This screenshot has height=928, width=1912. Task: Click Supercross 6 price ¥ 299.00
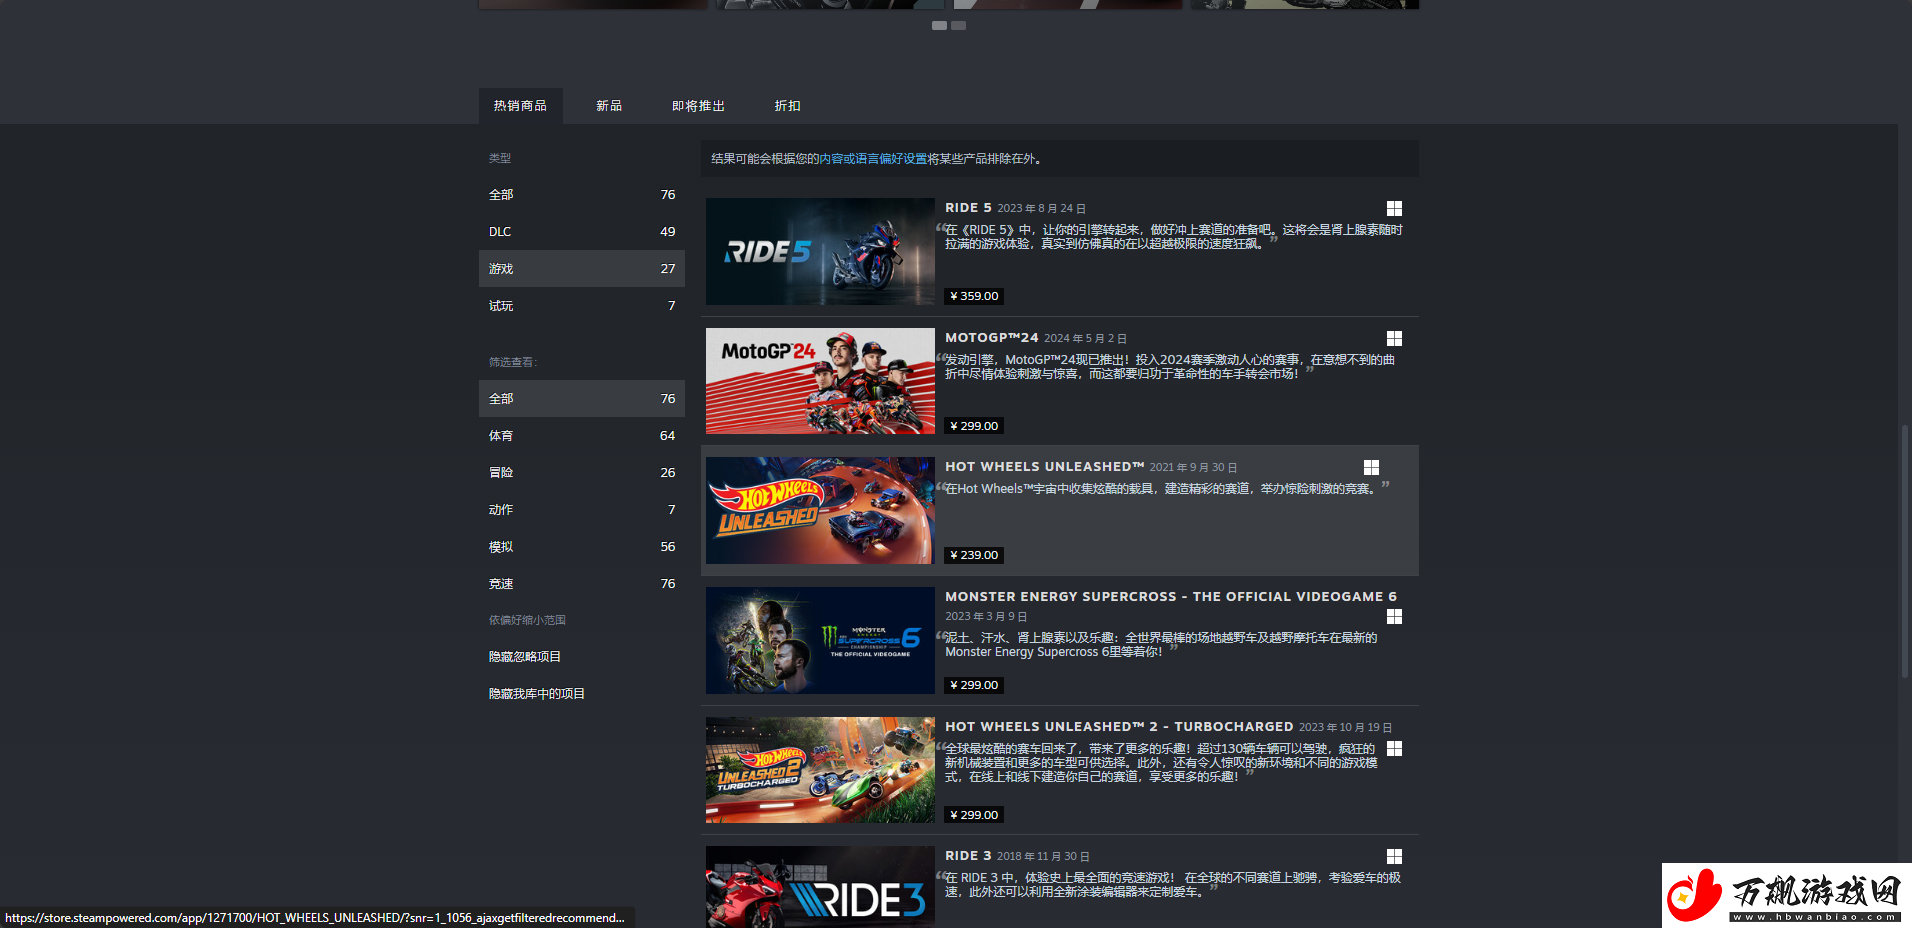point(974,685)
